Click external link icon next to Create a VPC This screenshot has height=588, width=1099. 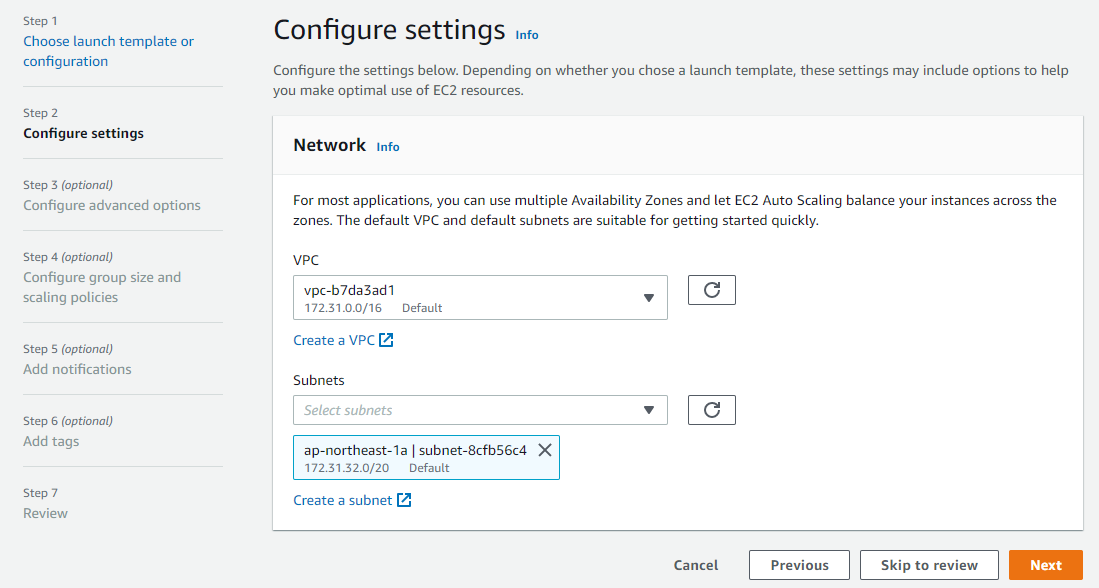coord(386,340)
